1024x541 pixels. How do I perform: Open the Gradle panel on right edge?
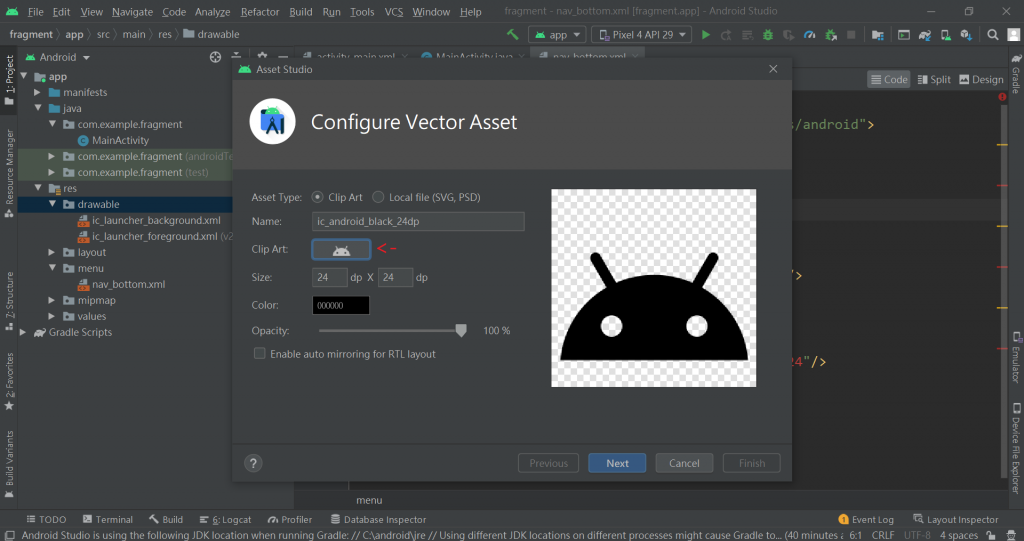pyautogui.click(x=1016, y=73)
